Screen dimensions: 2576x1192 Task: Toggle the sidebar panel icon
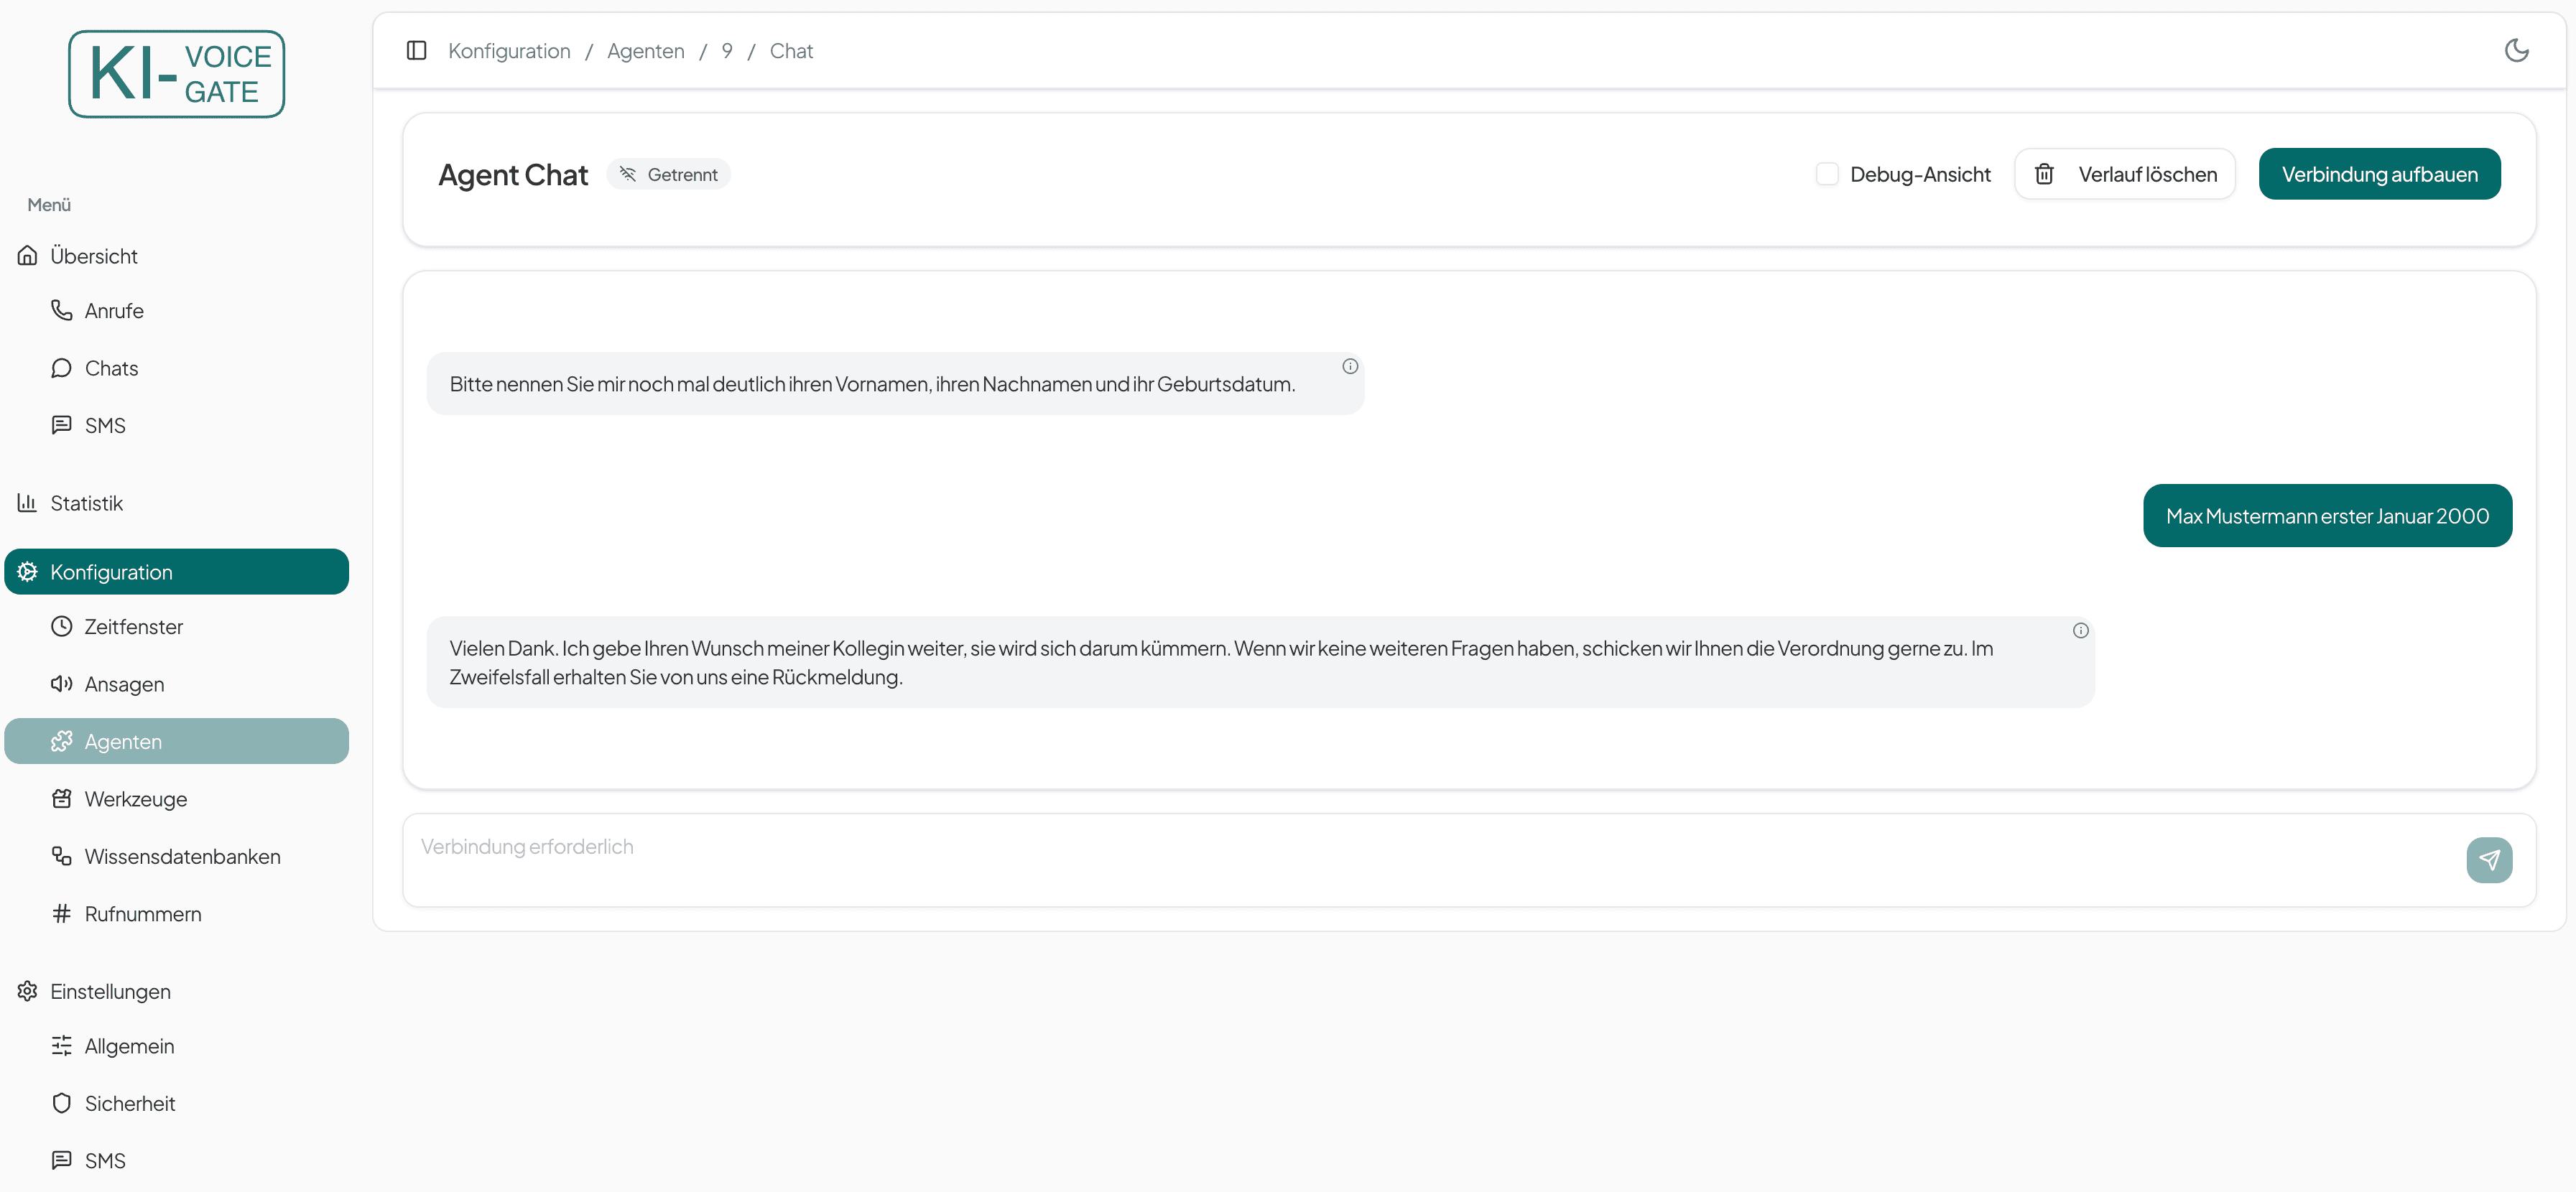coord(416,50)
